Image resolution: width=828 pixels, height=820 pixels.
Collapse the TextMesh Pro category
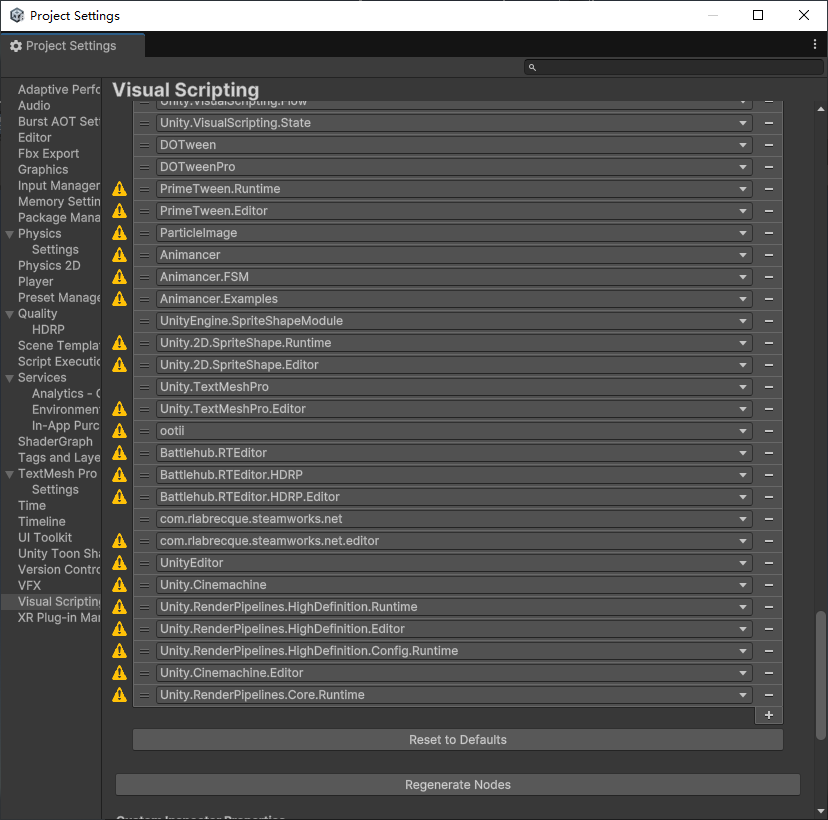(x=10, y=474)
